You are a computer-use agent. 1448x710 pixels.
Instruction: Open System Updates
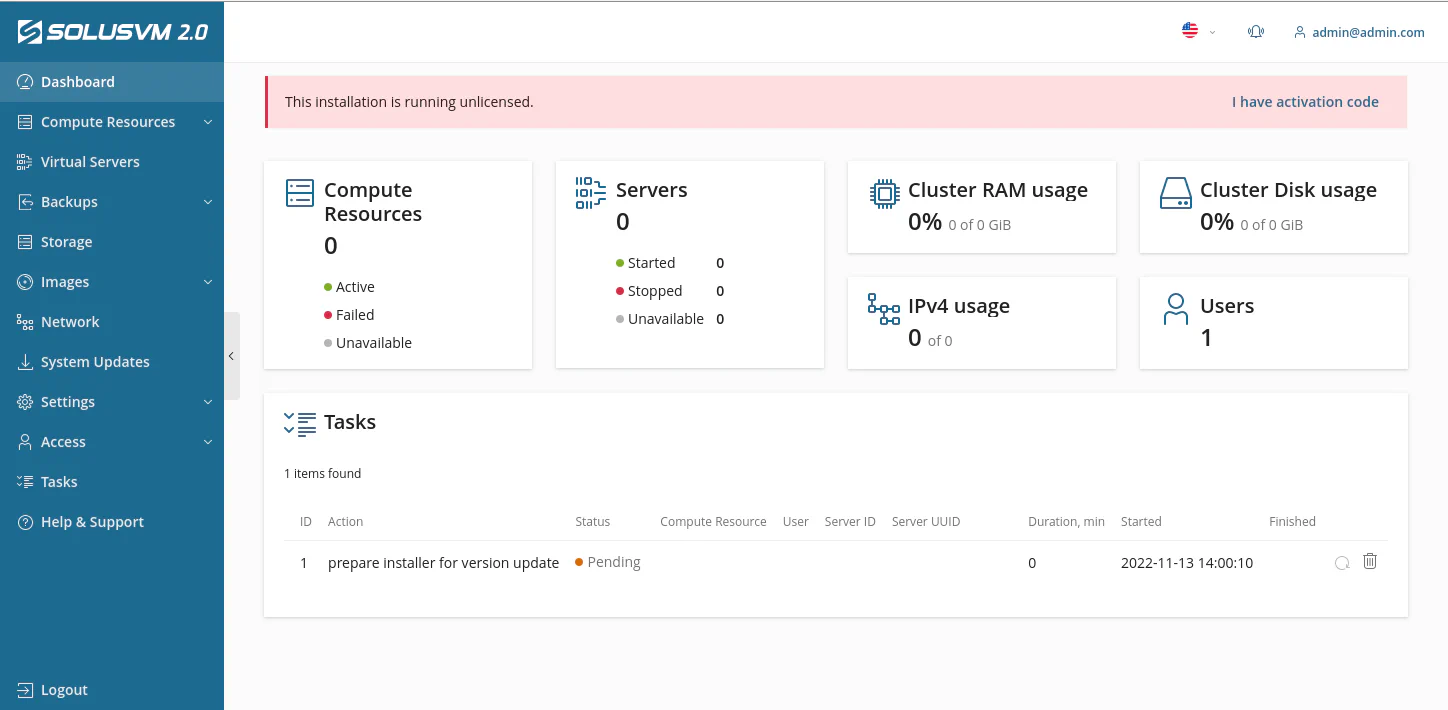click(95, 361)
